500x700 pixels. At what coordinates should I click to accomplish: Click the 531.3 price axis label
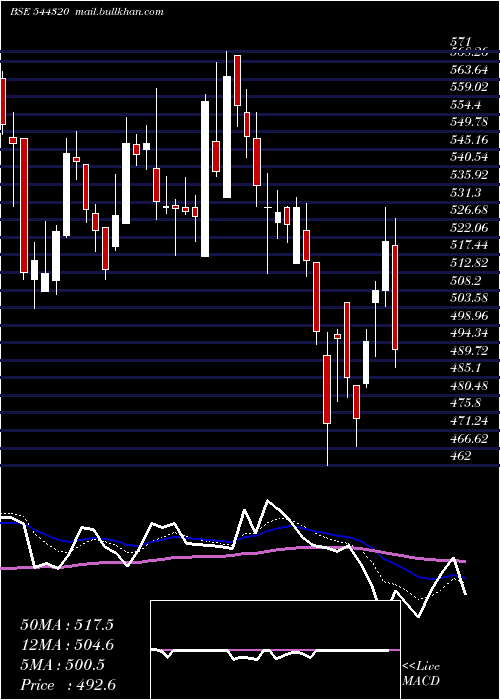pyautogui.click(x=465, y=192)
